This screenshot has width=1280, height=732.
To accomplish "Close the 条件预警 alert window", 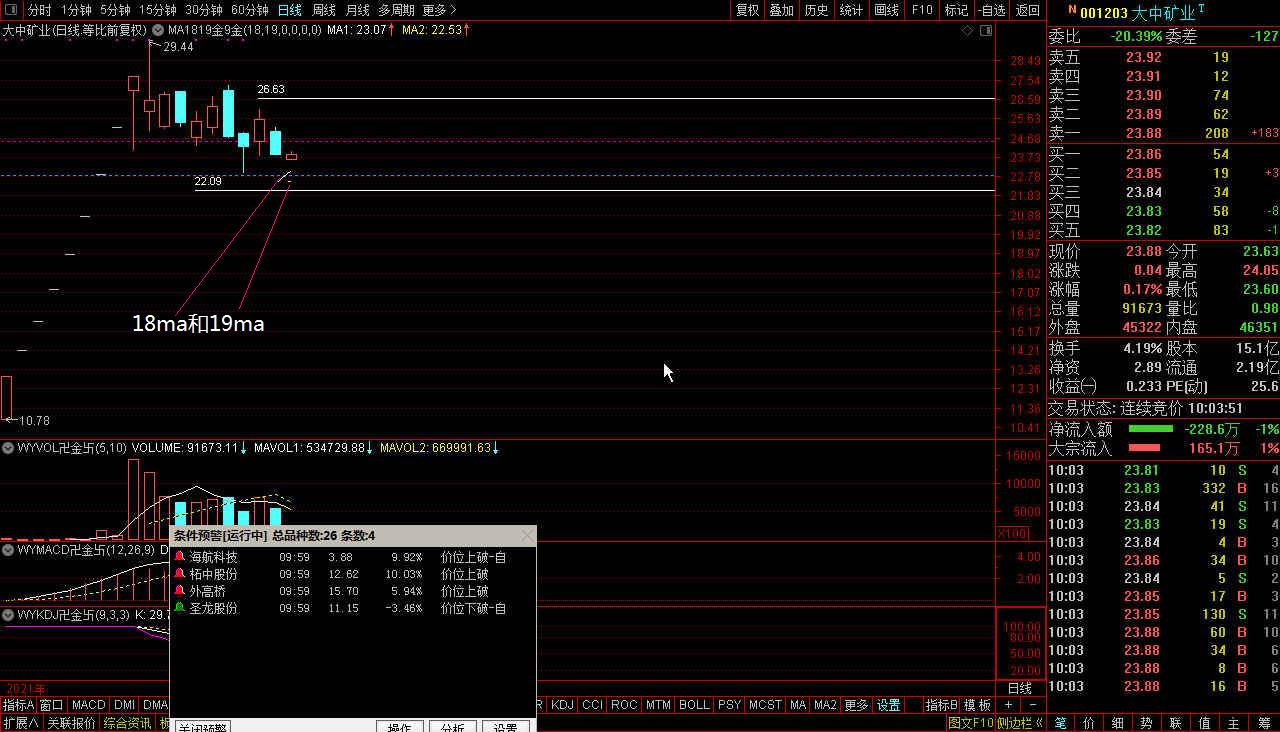I will click(x=527, y=536).
